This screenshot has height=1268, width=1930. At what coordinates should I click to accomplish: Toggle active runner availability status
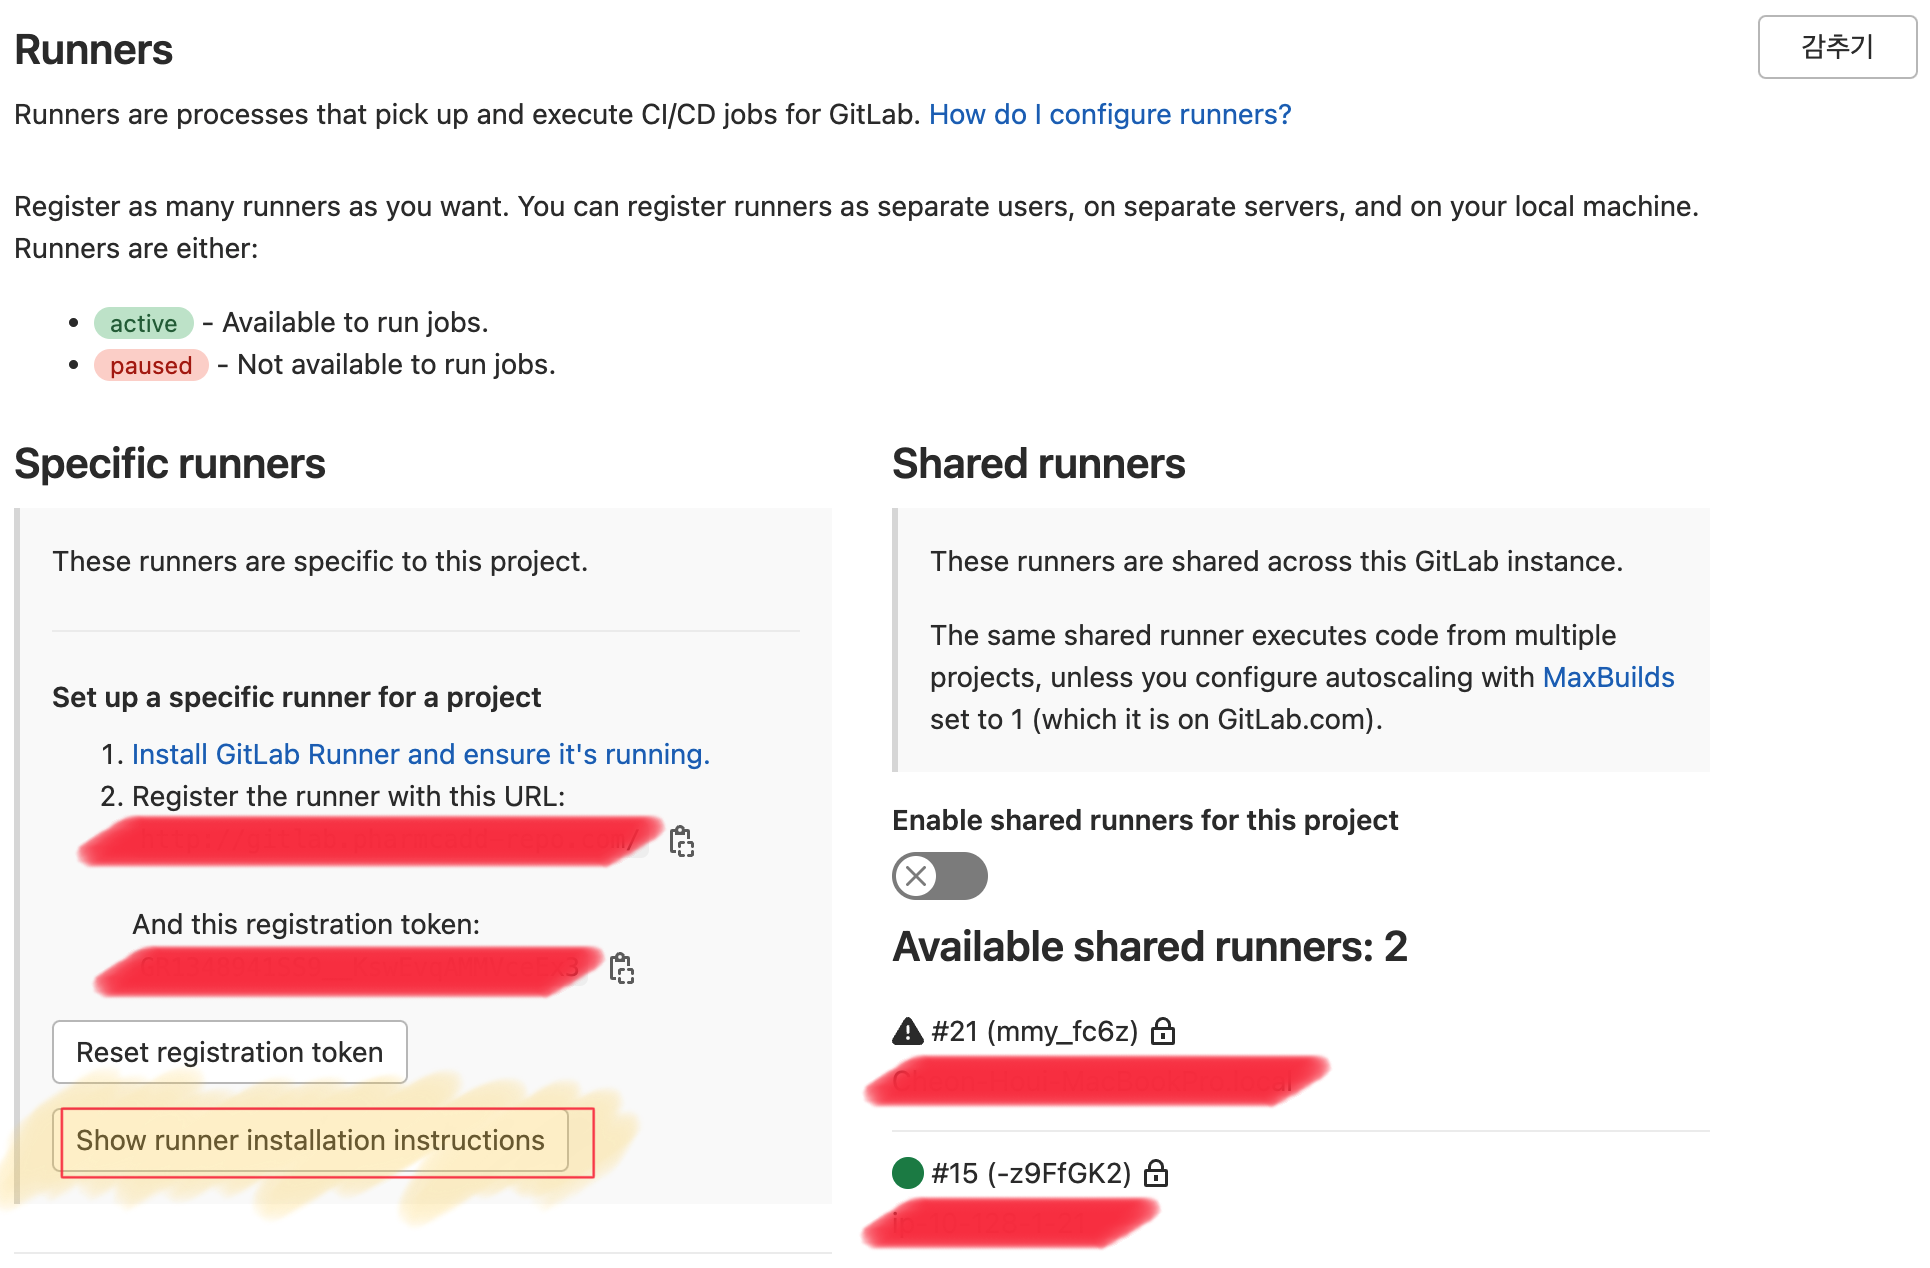point(941,875)
